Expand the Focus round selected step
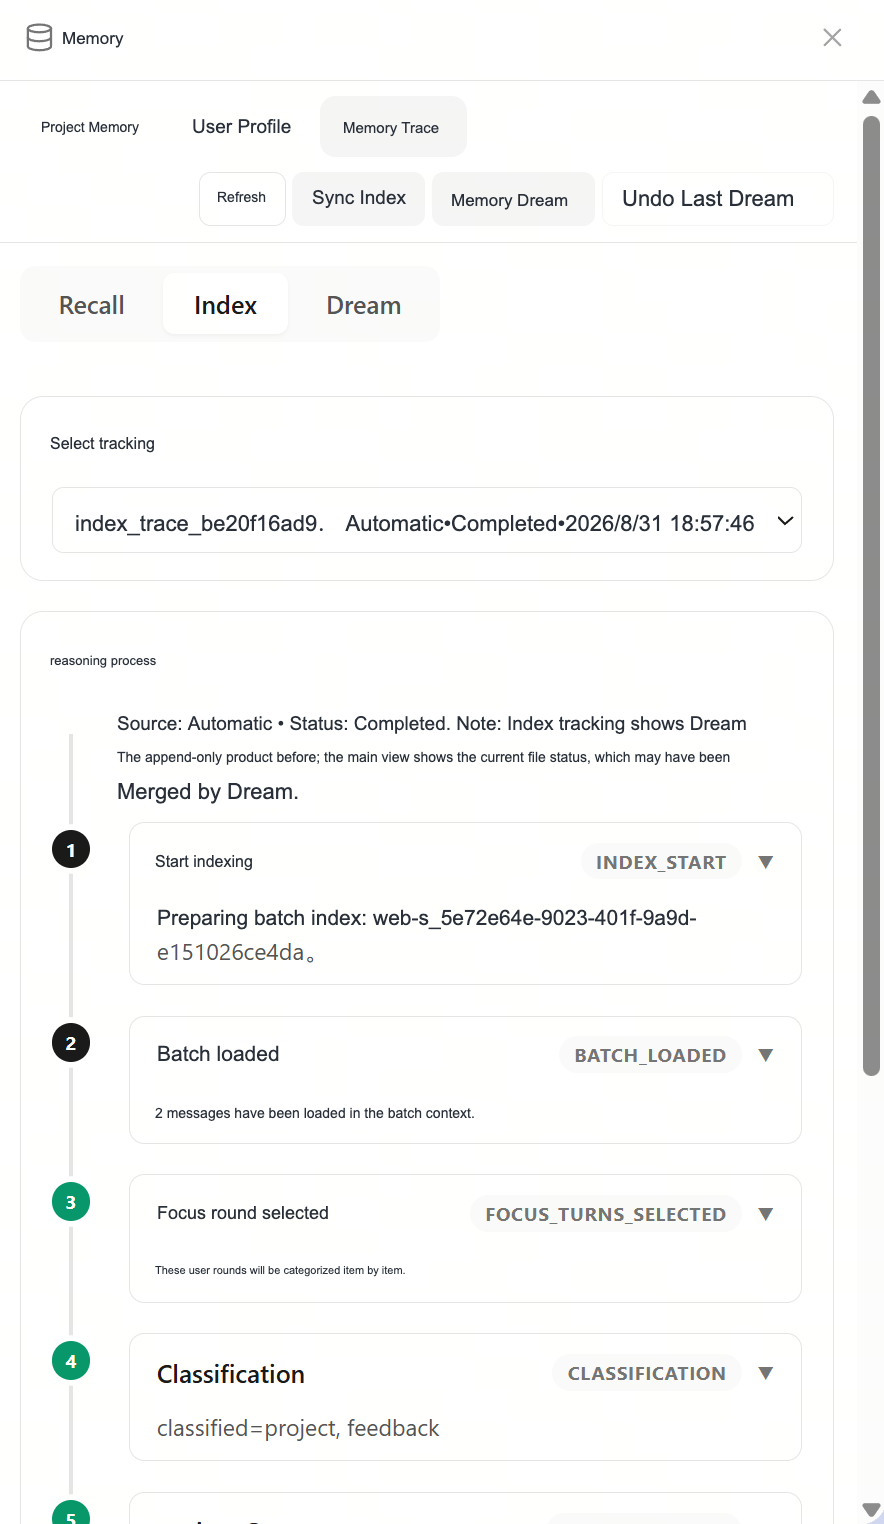This screenshot has width=884, height=1524. tap(766, 1214)
